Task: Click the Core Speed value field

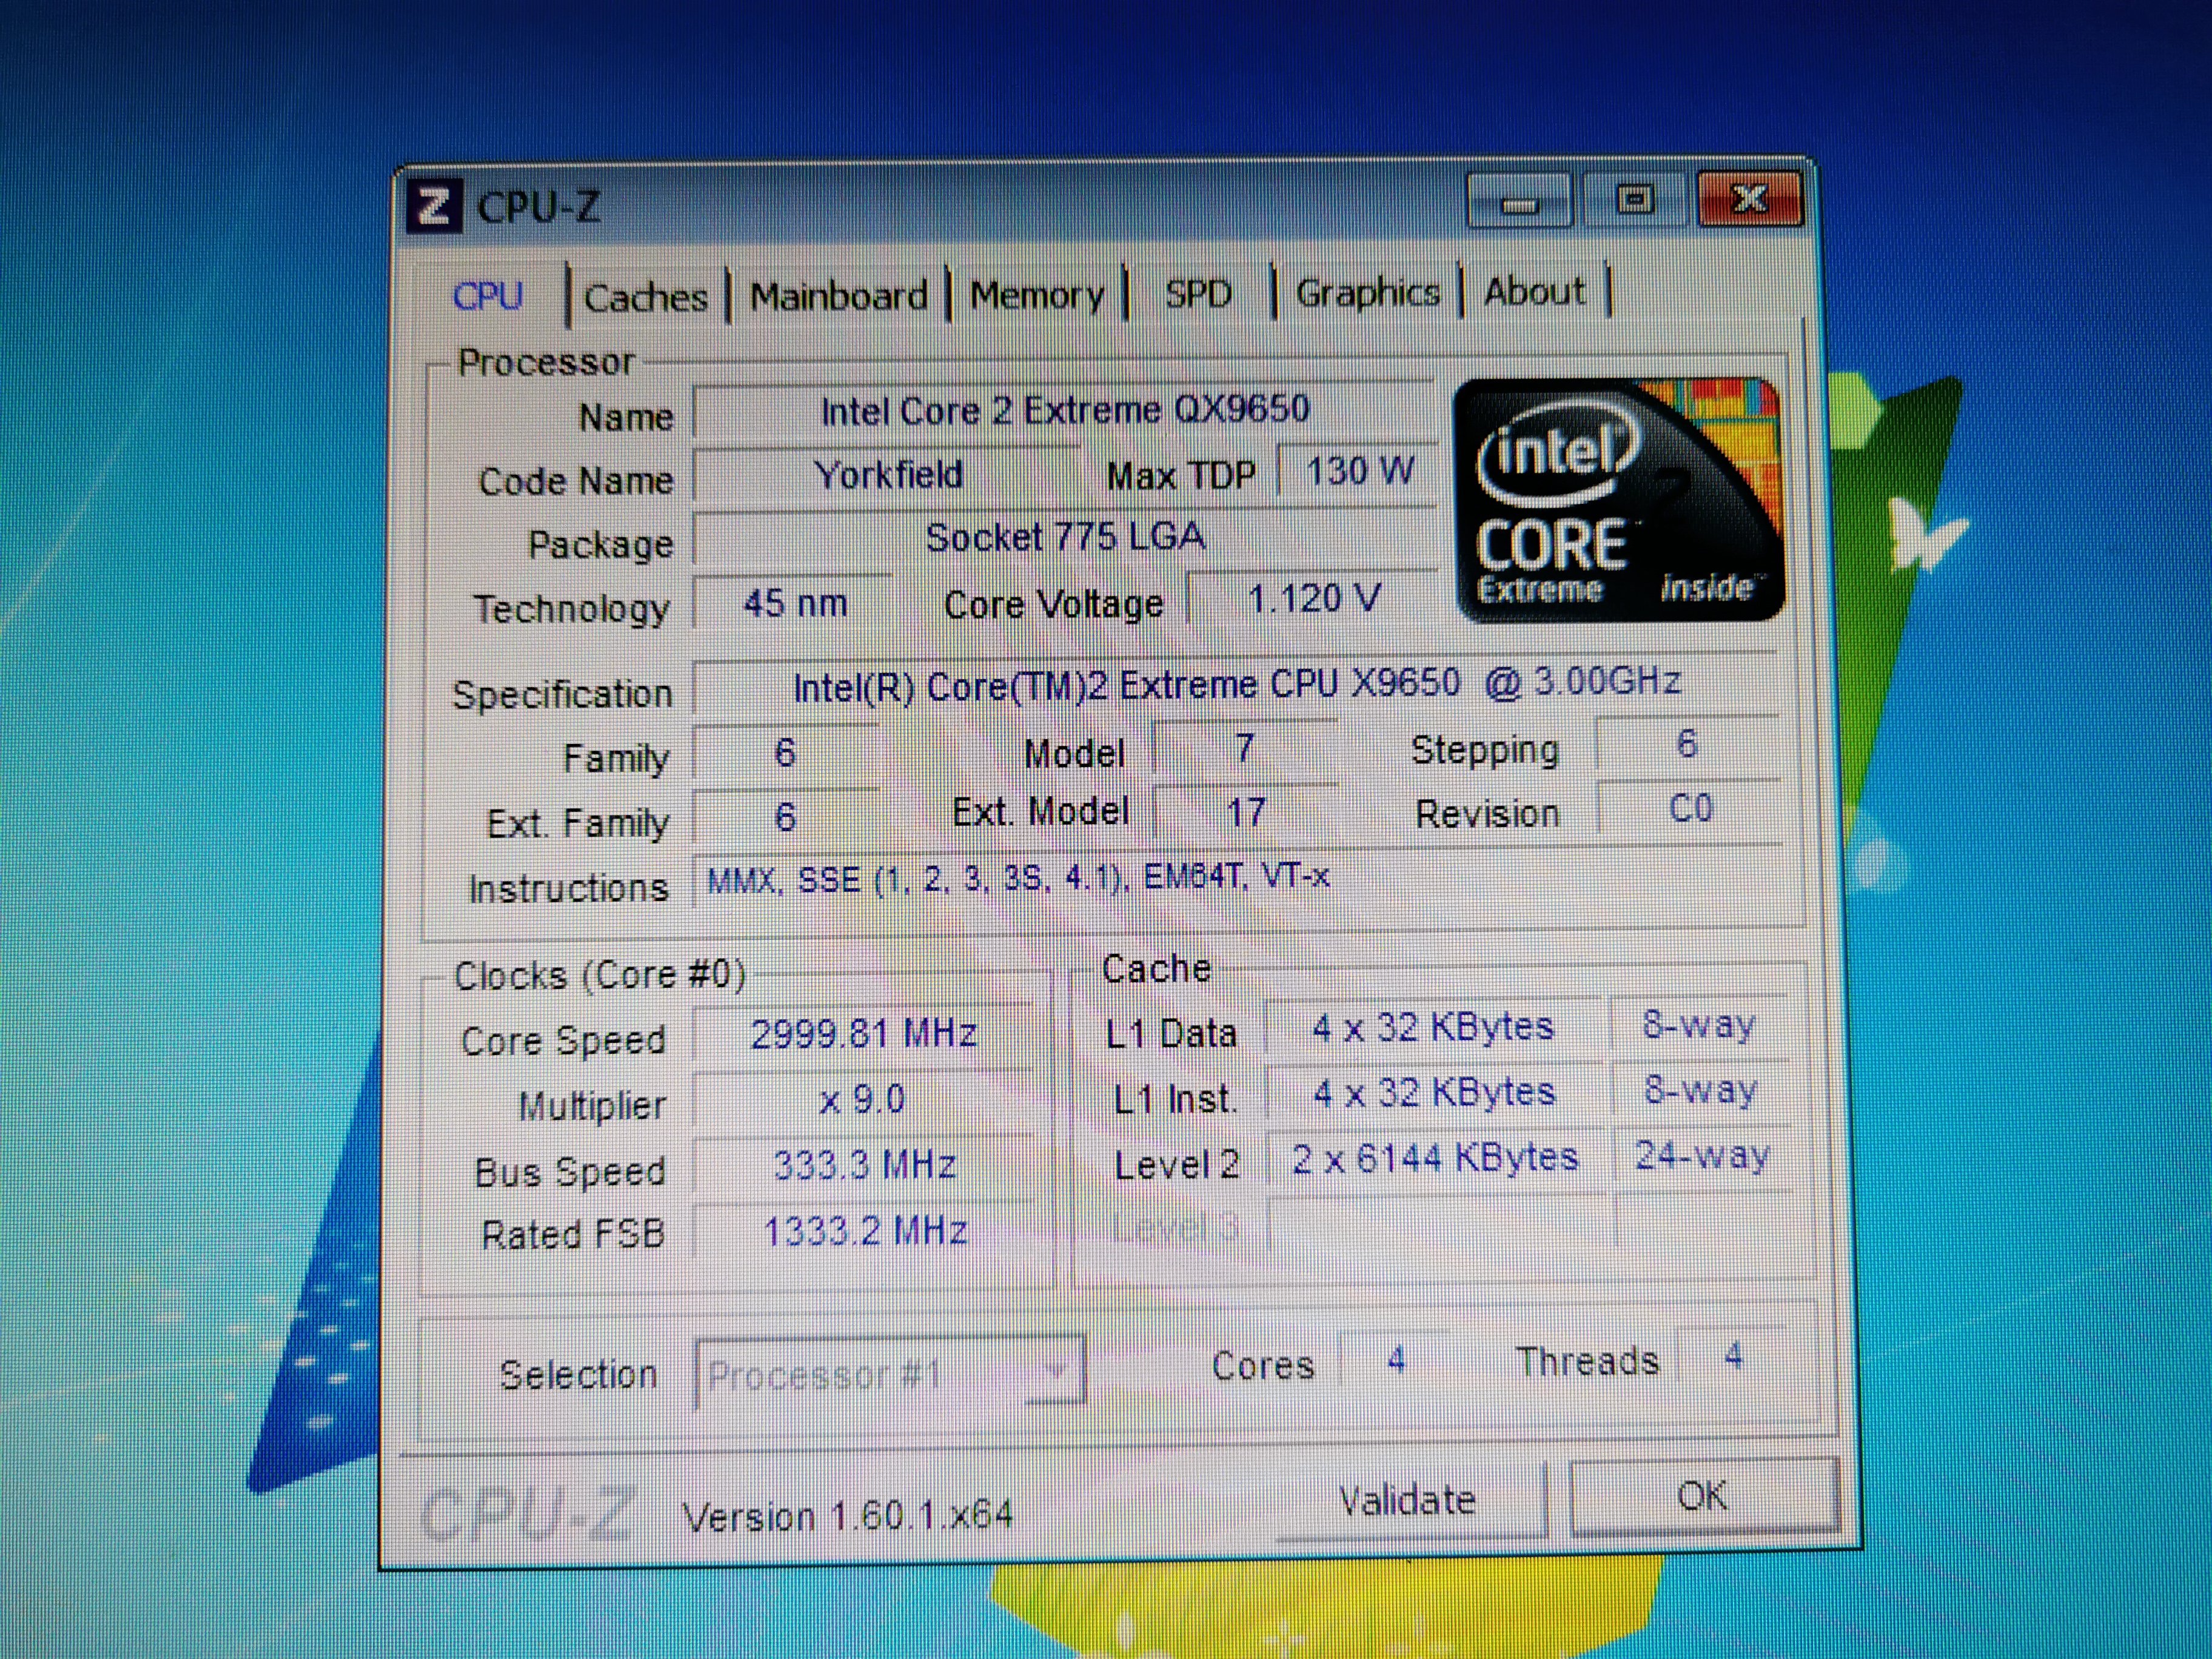Action: click(863, 1034)
